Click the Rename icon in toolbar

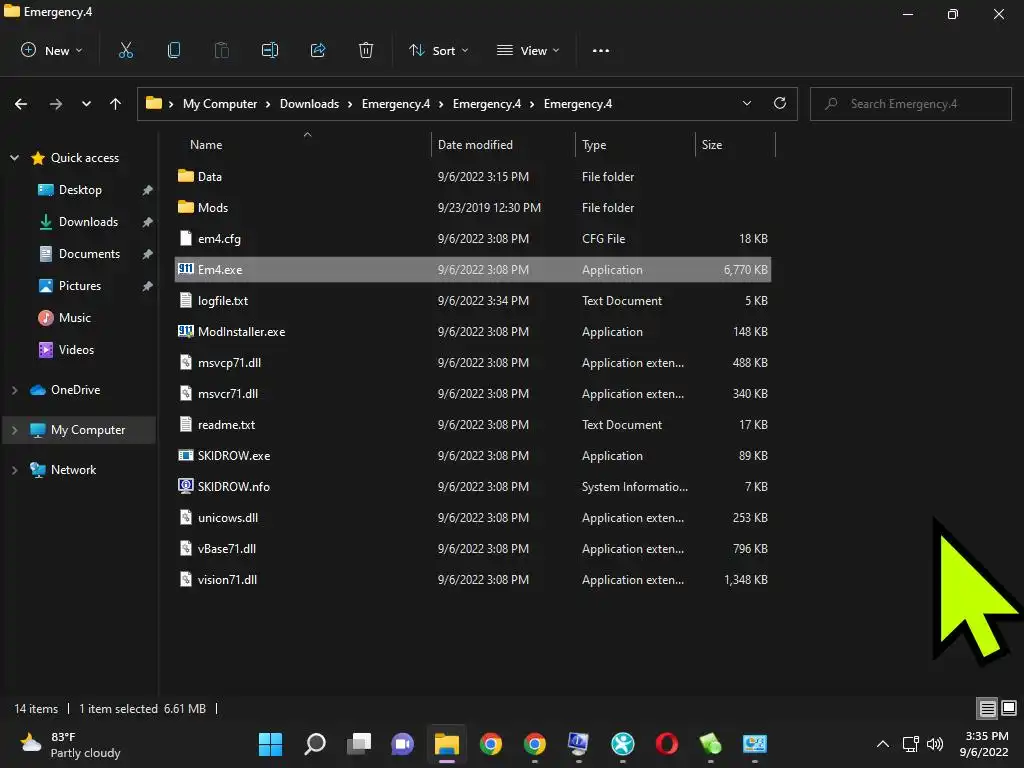(270, 50)
